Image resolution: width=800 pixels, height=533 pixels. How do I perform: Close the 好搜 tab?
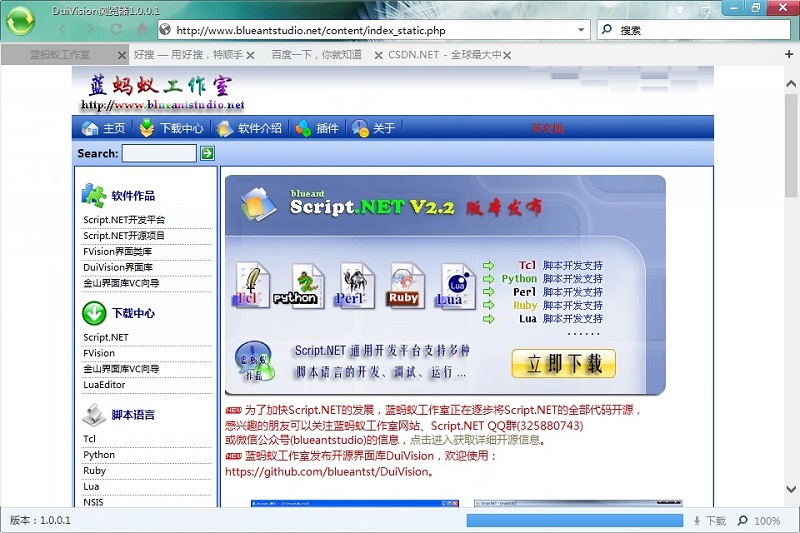point(251,55)
